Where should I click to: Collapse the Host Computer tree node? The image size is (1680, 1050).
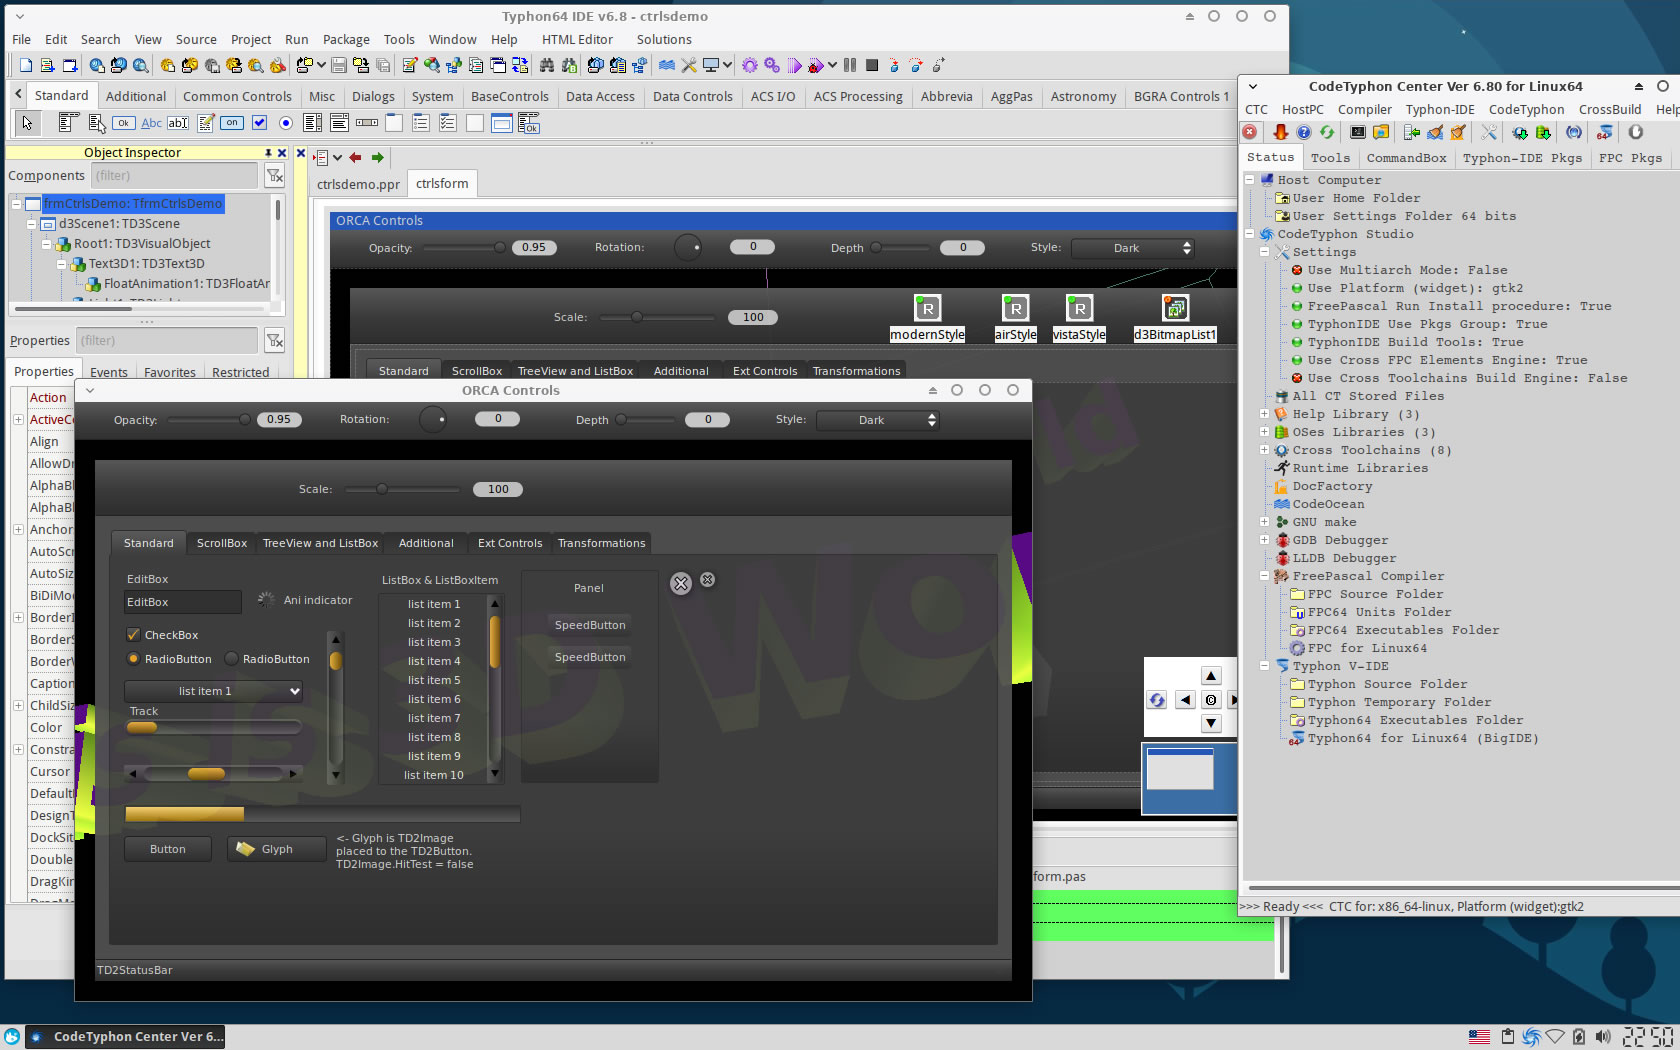pos(1249,180)
